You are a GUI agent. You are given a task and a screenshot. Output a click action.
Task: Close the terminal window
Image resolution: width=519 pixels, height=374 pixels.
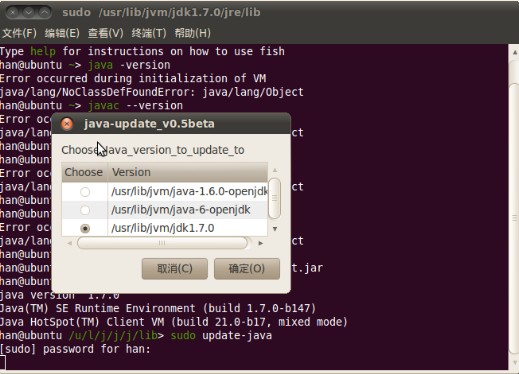pyautogui.click(x=13, y=12)
